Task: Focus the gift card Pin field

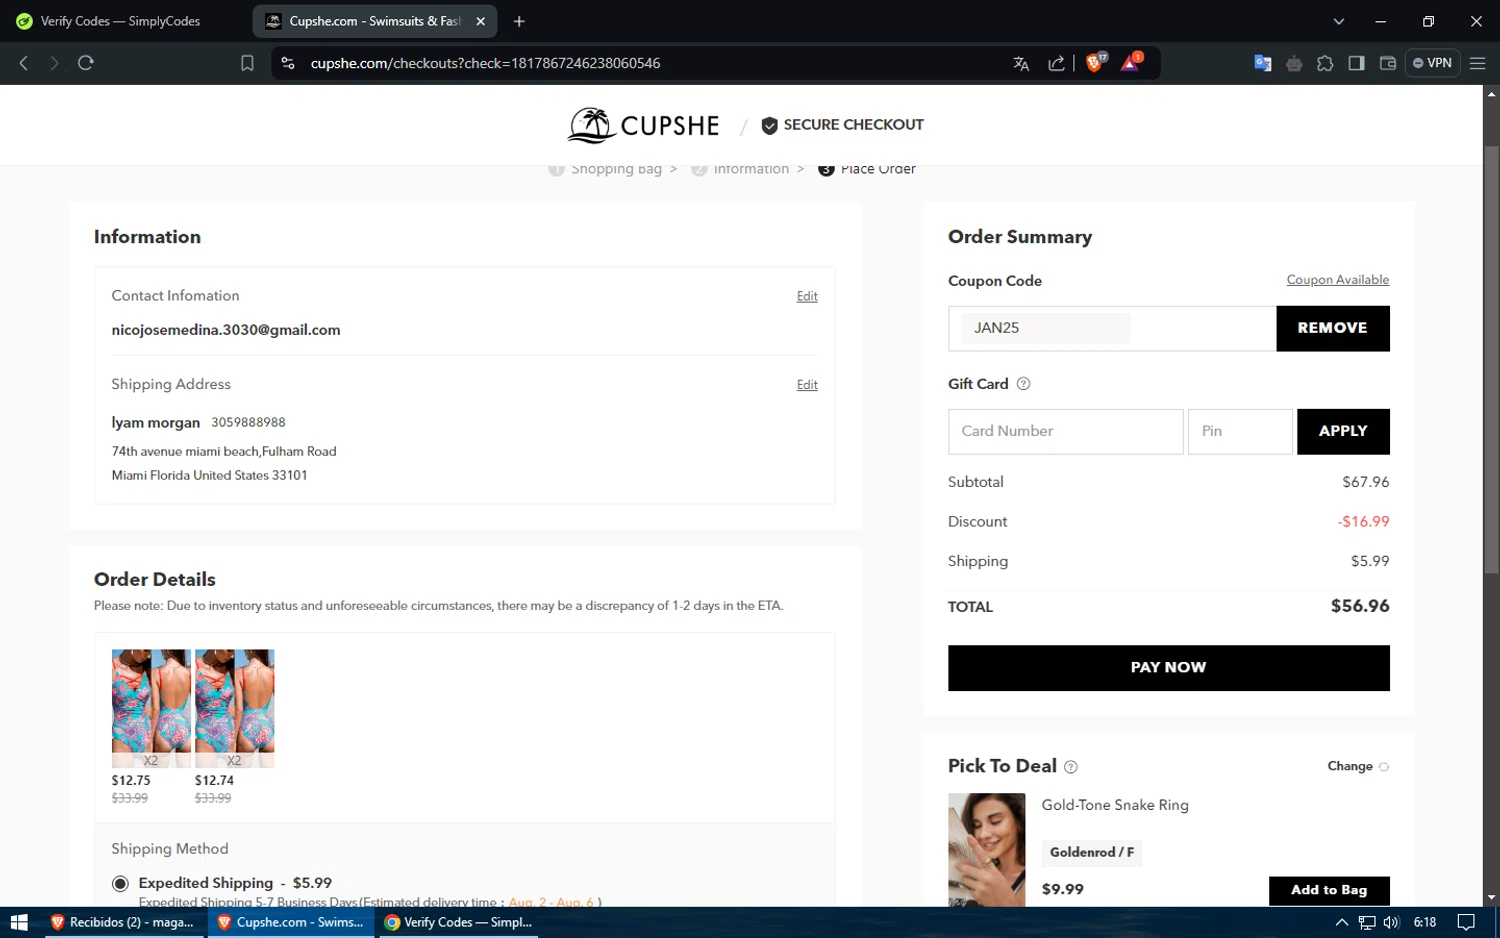Action: [x=1240, y=431]
